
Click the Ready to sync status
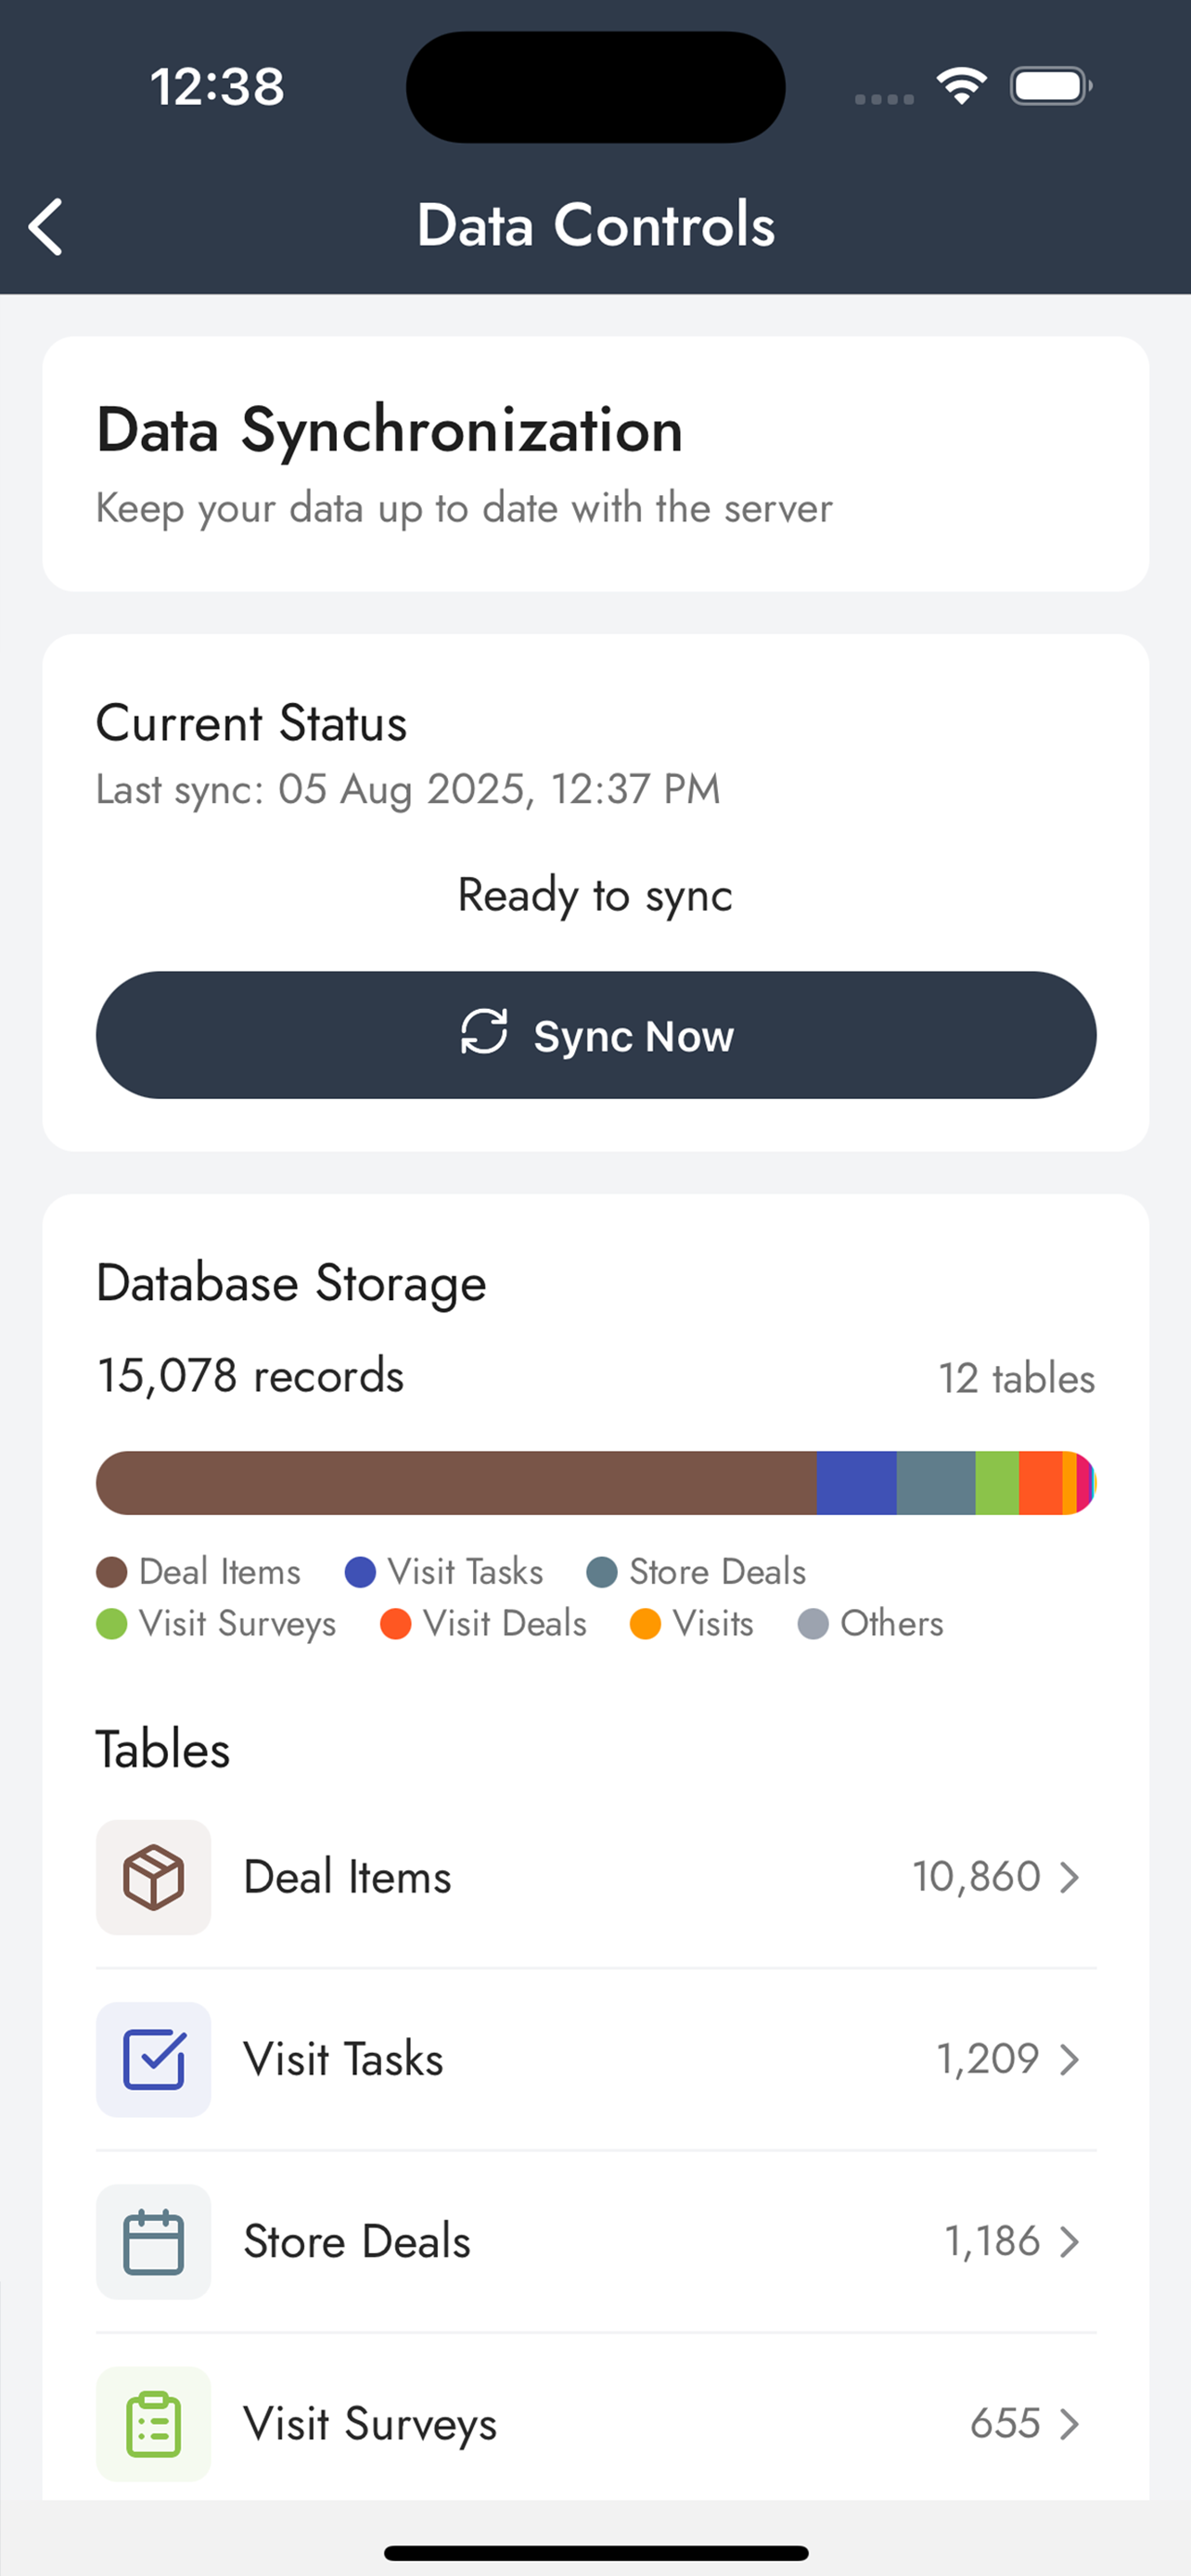tap(595, 896)
